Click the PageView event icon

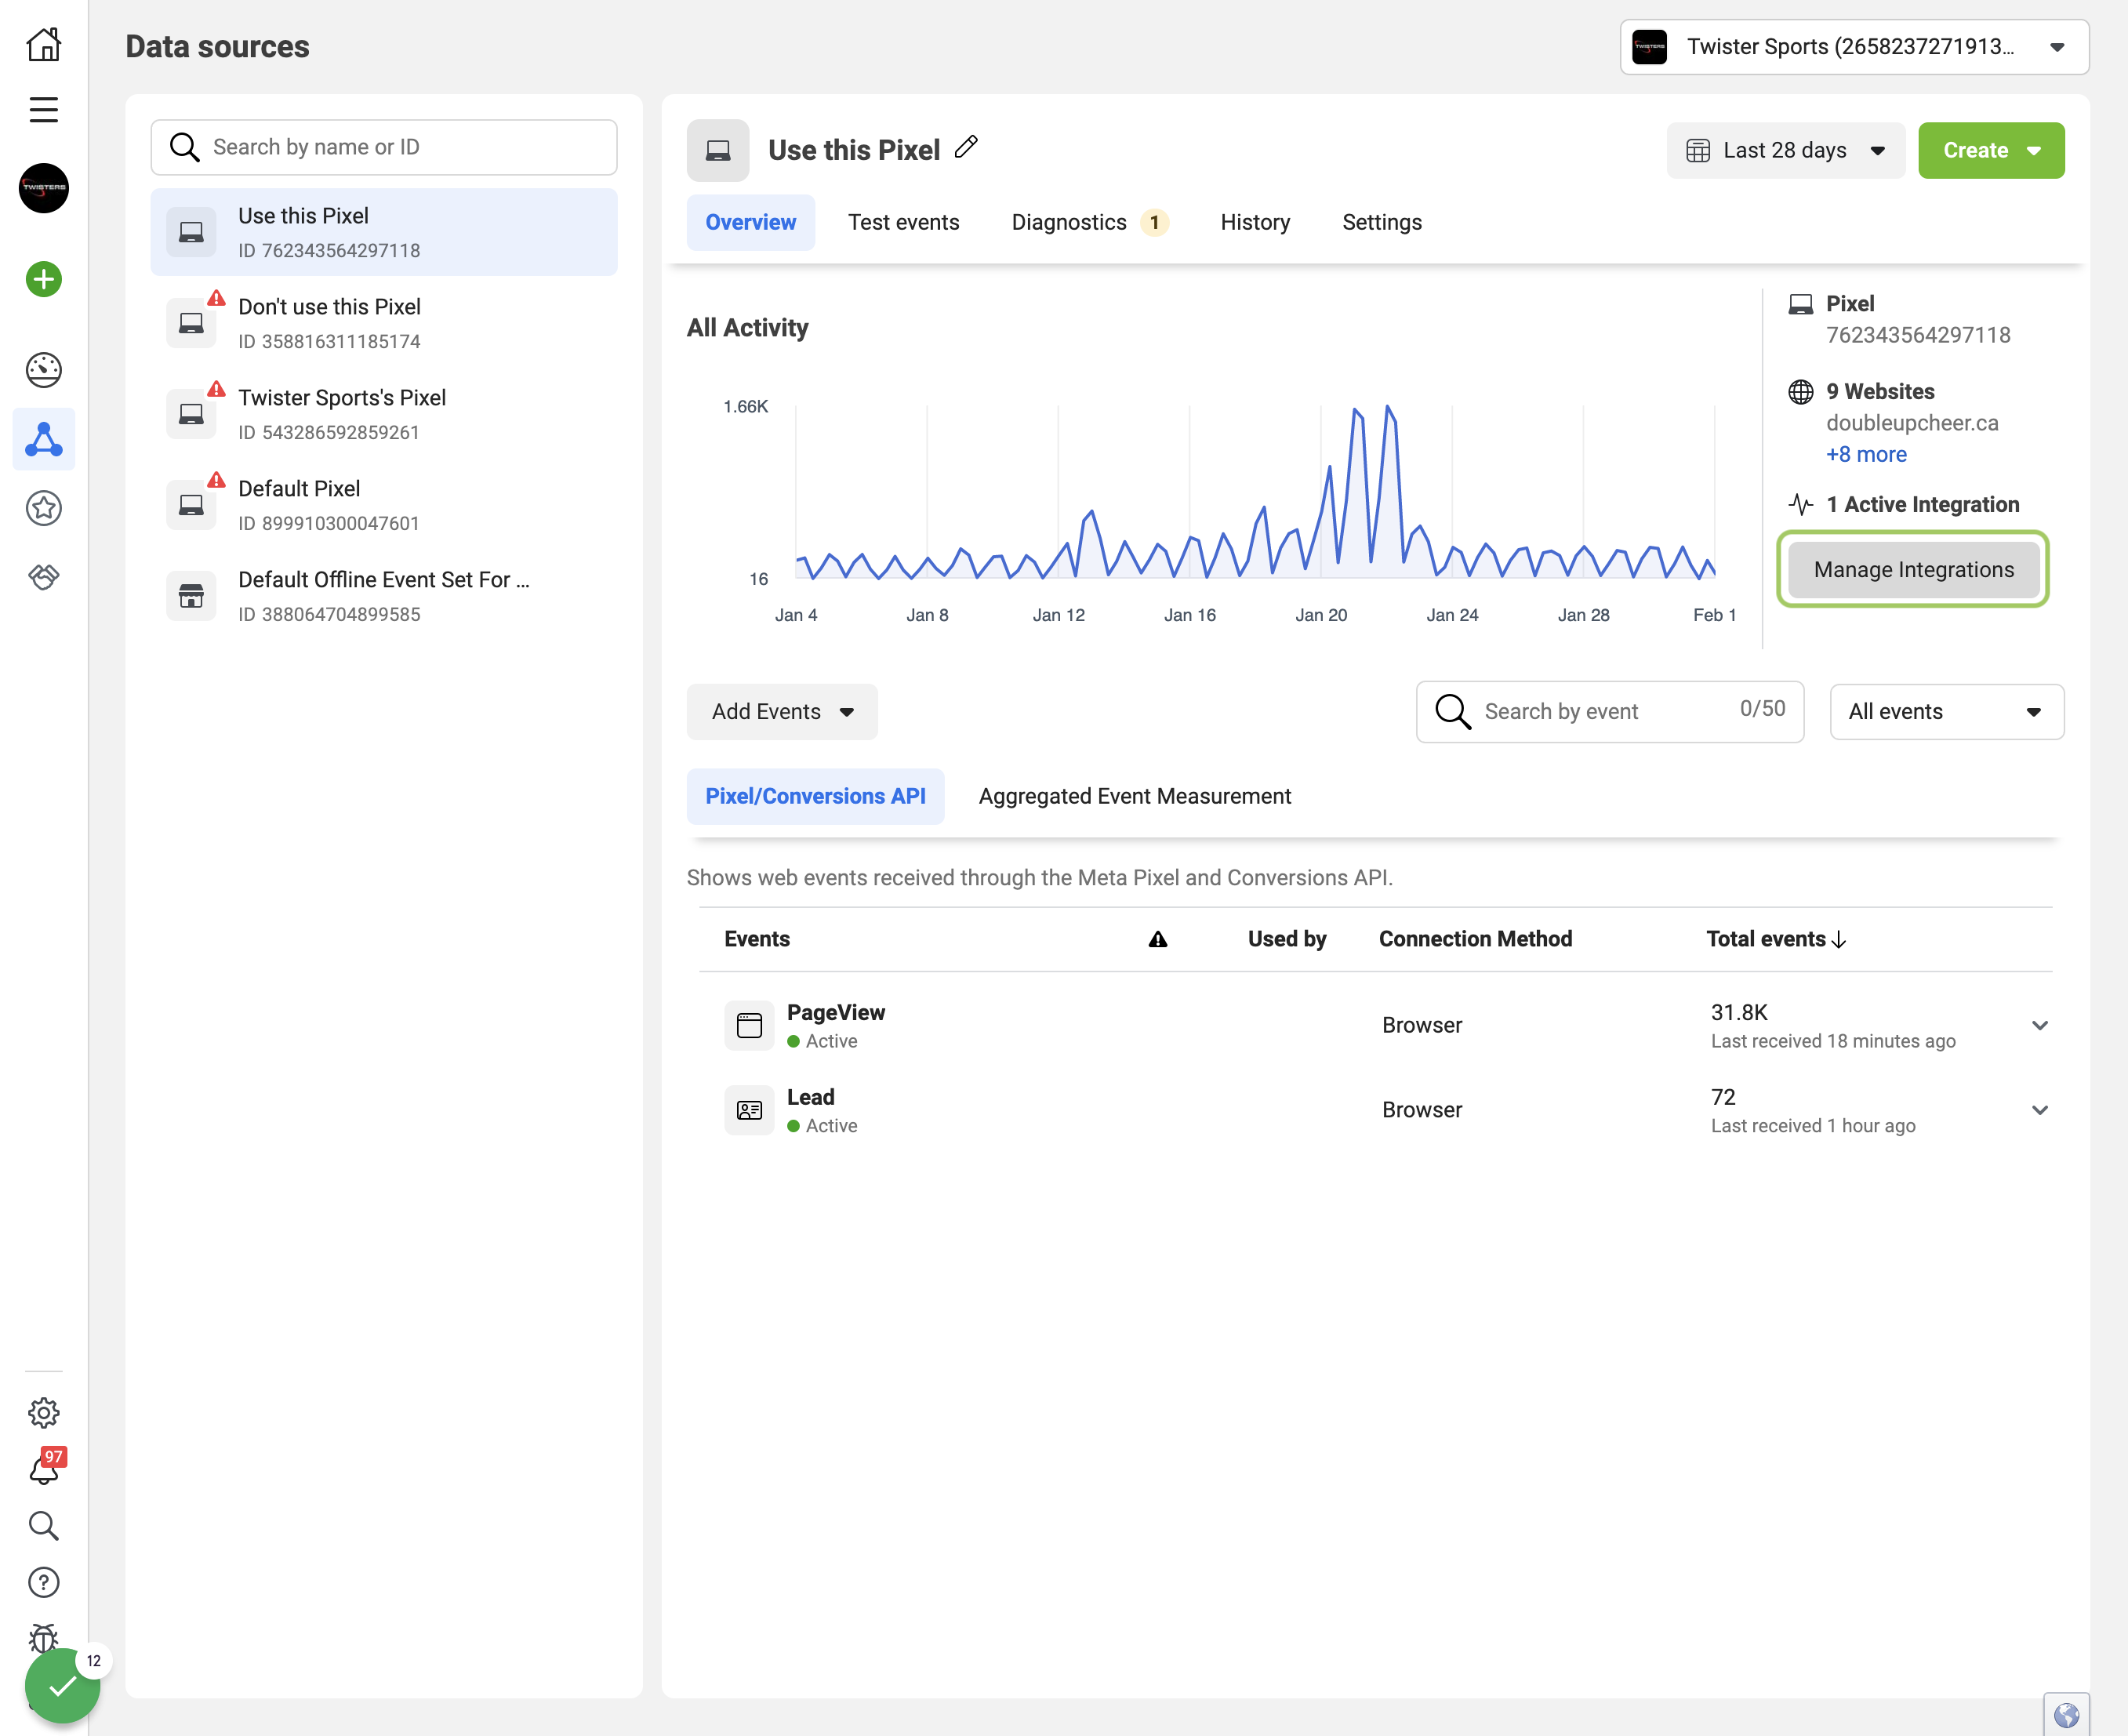click(749, 1025)
